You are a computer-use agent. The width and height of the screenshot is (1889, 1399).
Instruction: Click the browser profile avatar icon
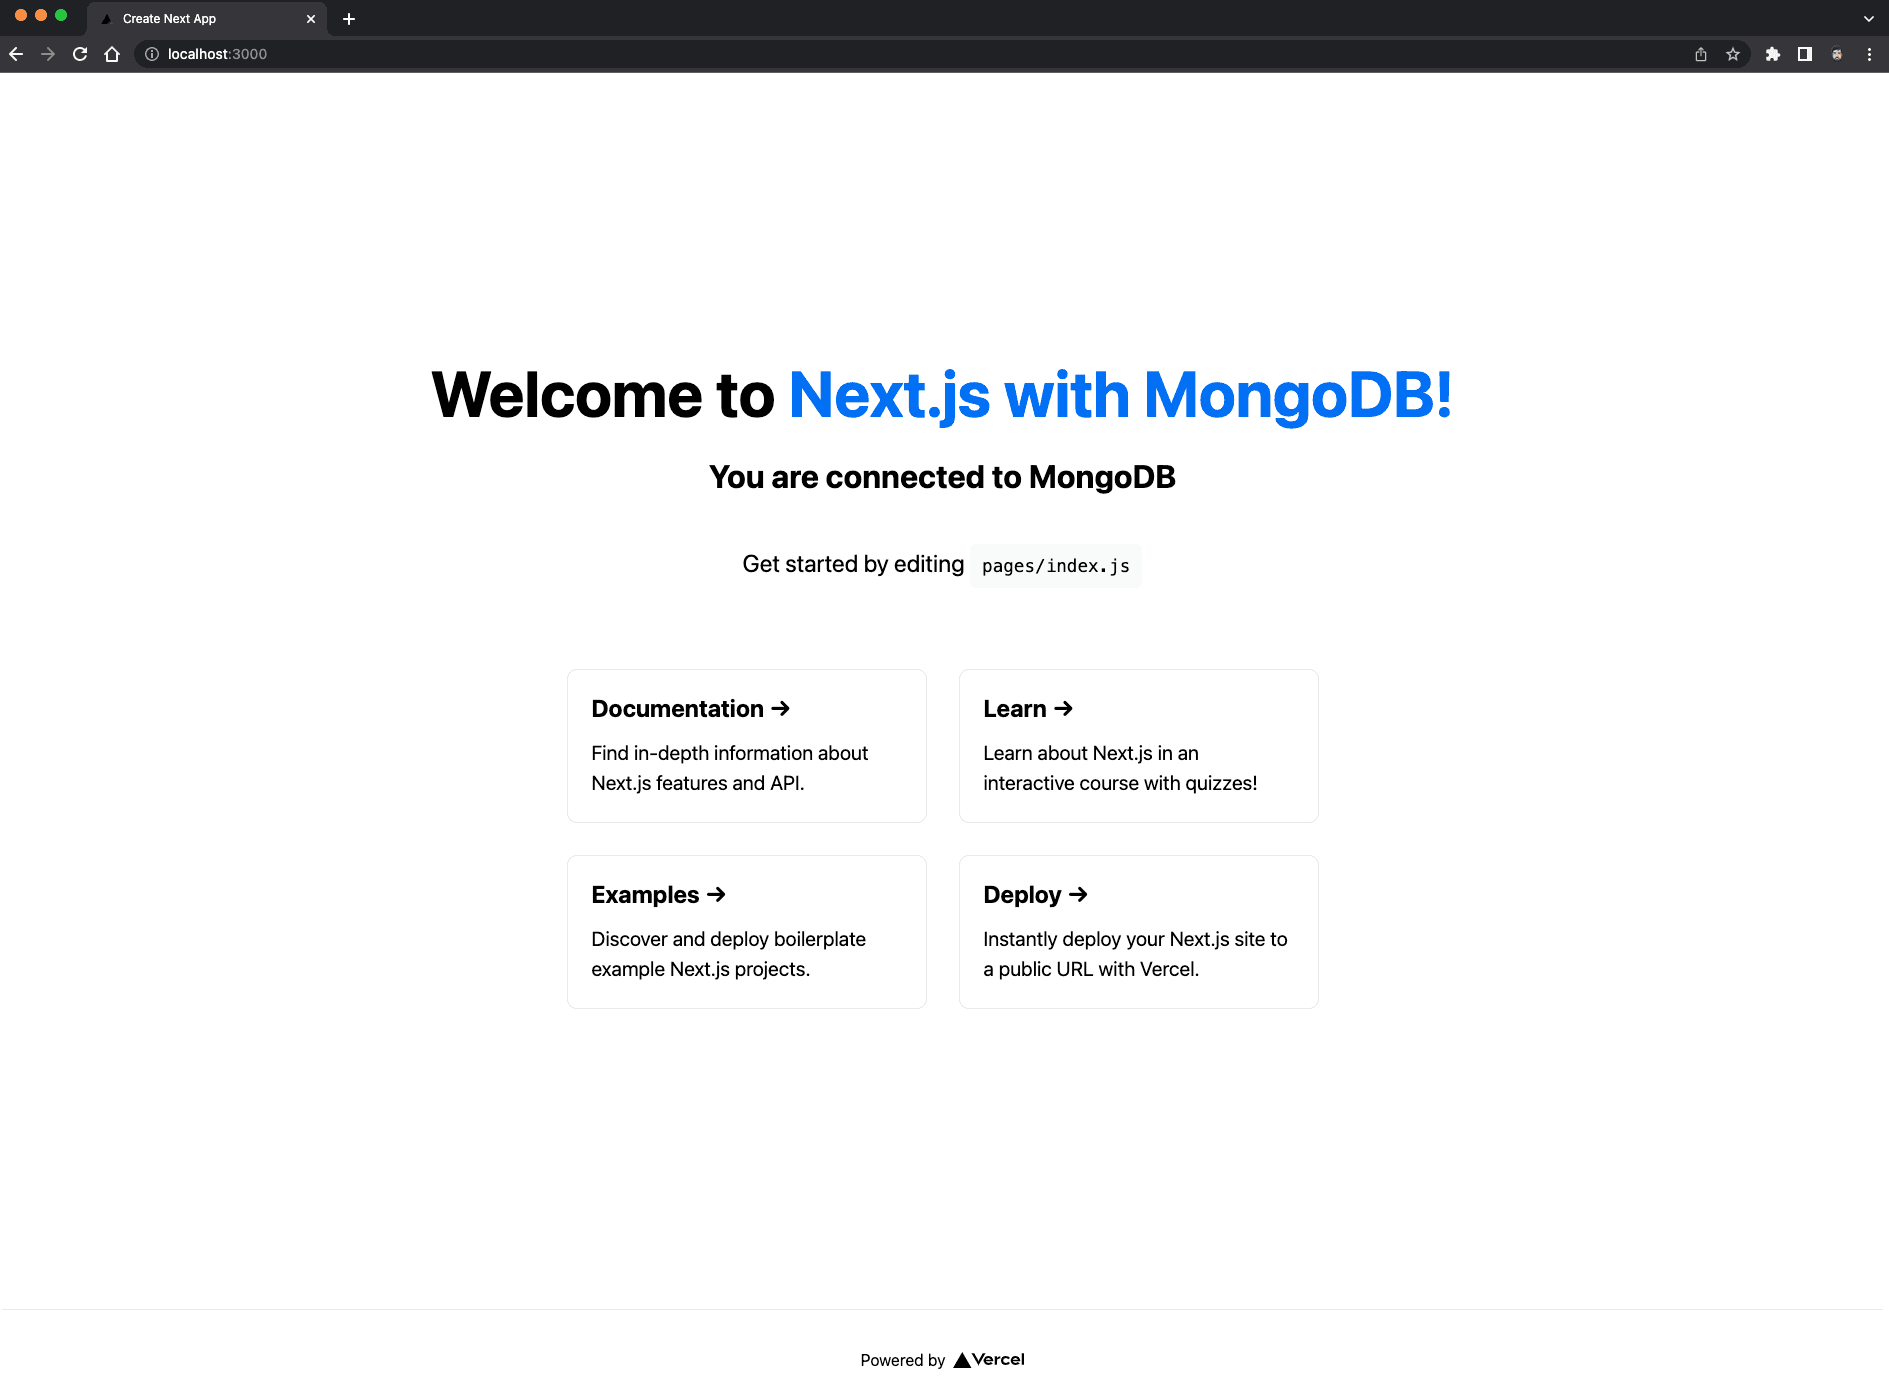point(1837,54)
